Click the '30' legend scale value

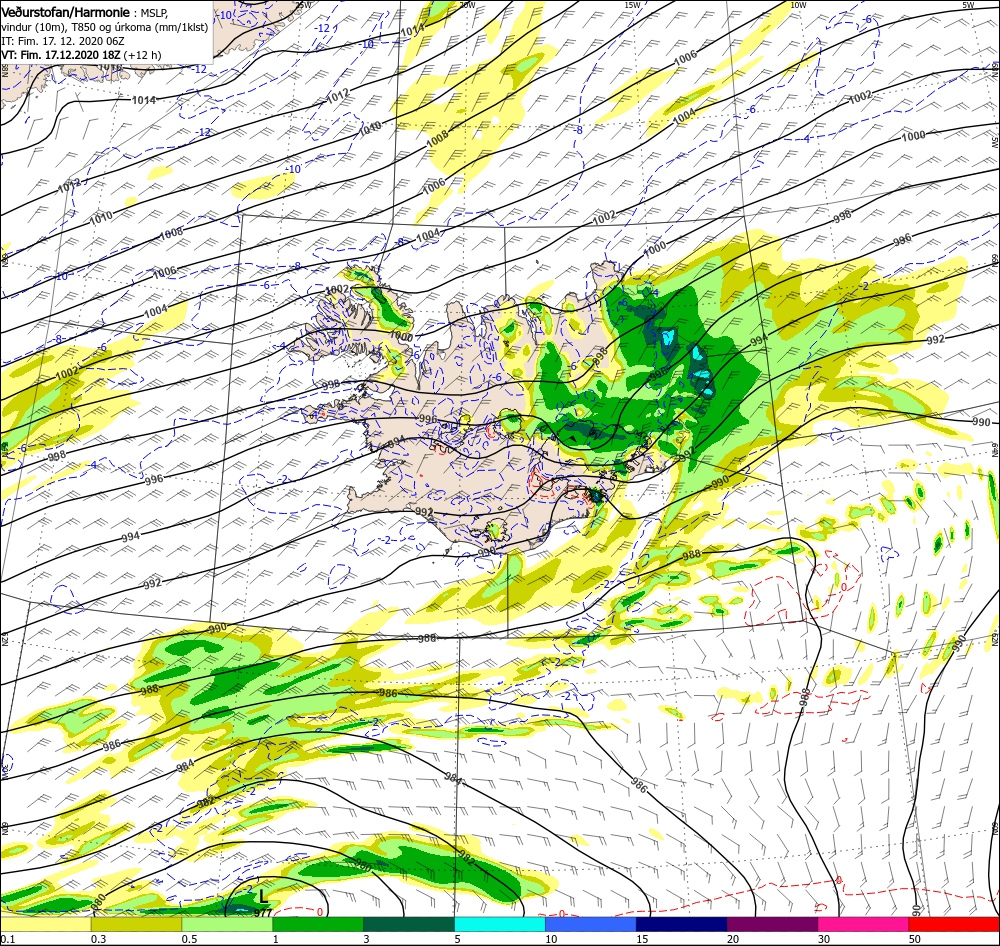point(824,938)
